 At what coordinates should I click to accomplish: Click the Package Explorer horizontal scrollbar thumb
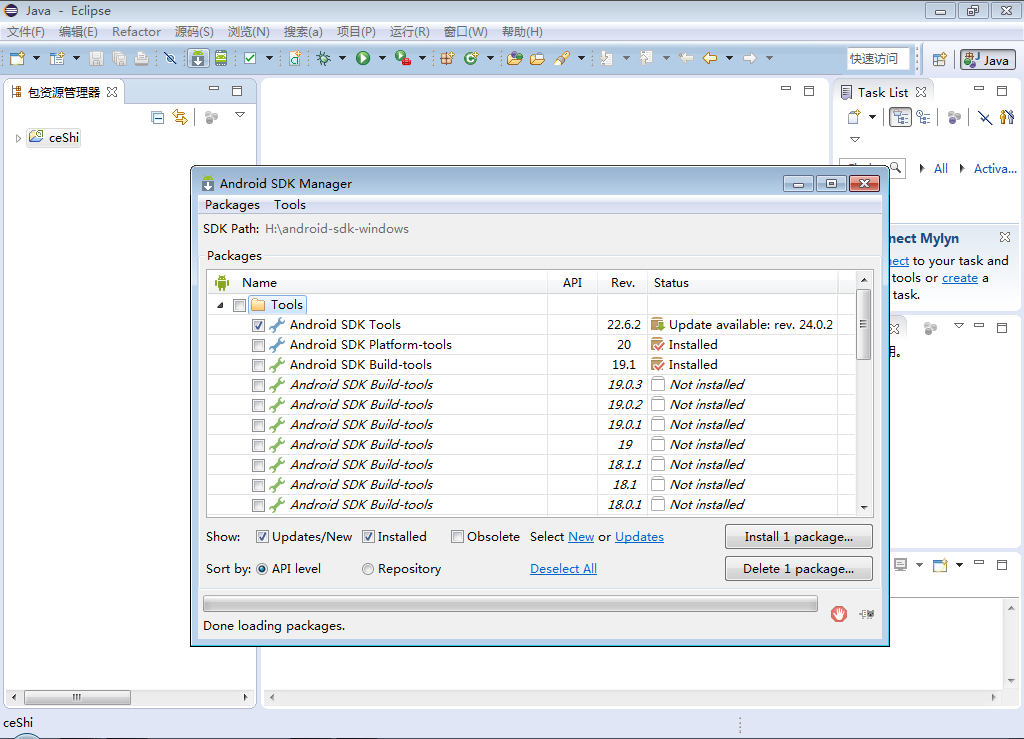coord(77,697)
